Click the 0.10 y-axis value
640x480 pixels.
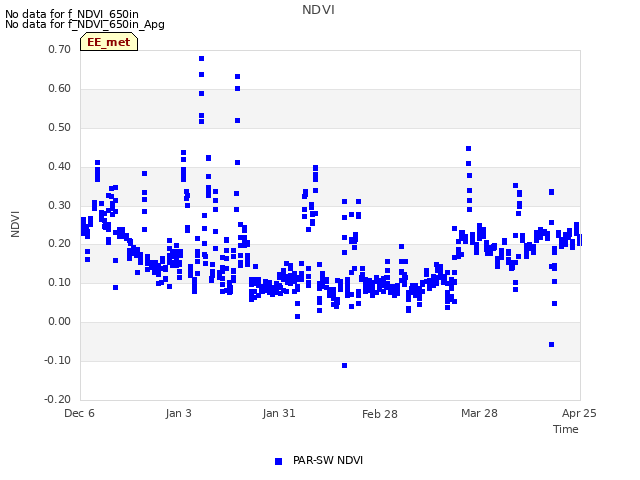(59, 282)
